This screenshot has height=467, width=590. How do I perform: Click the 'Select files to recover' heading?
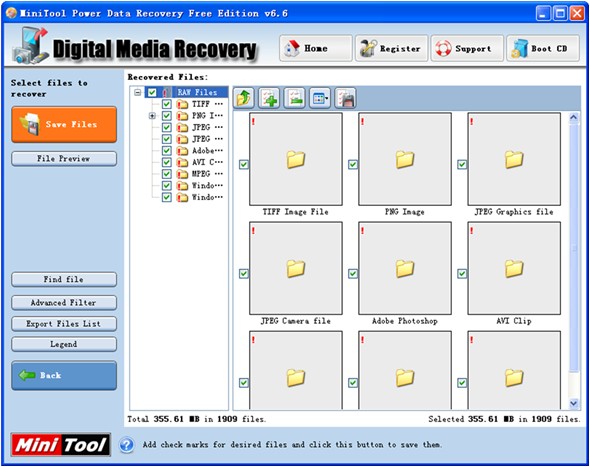[x=49, y=88]
